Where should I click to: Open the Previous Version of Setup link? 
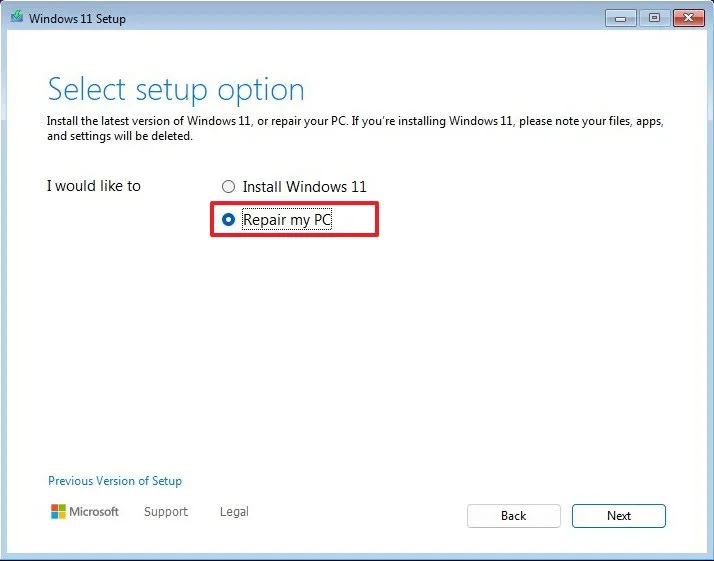(x=115, y=481)
